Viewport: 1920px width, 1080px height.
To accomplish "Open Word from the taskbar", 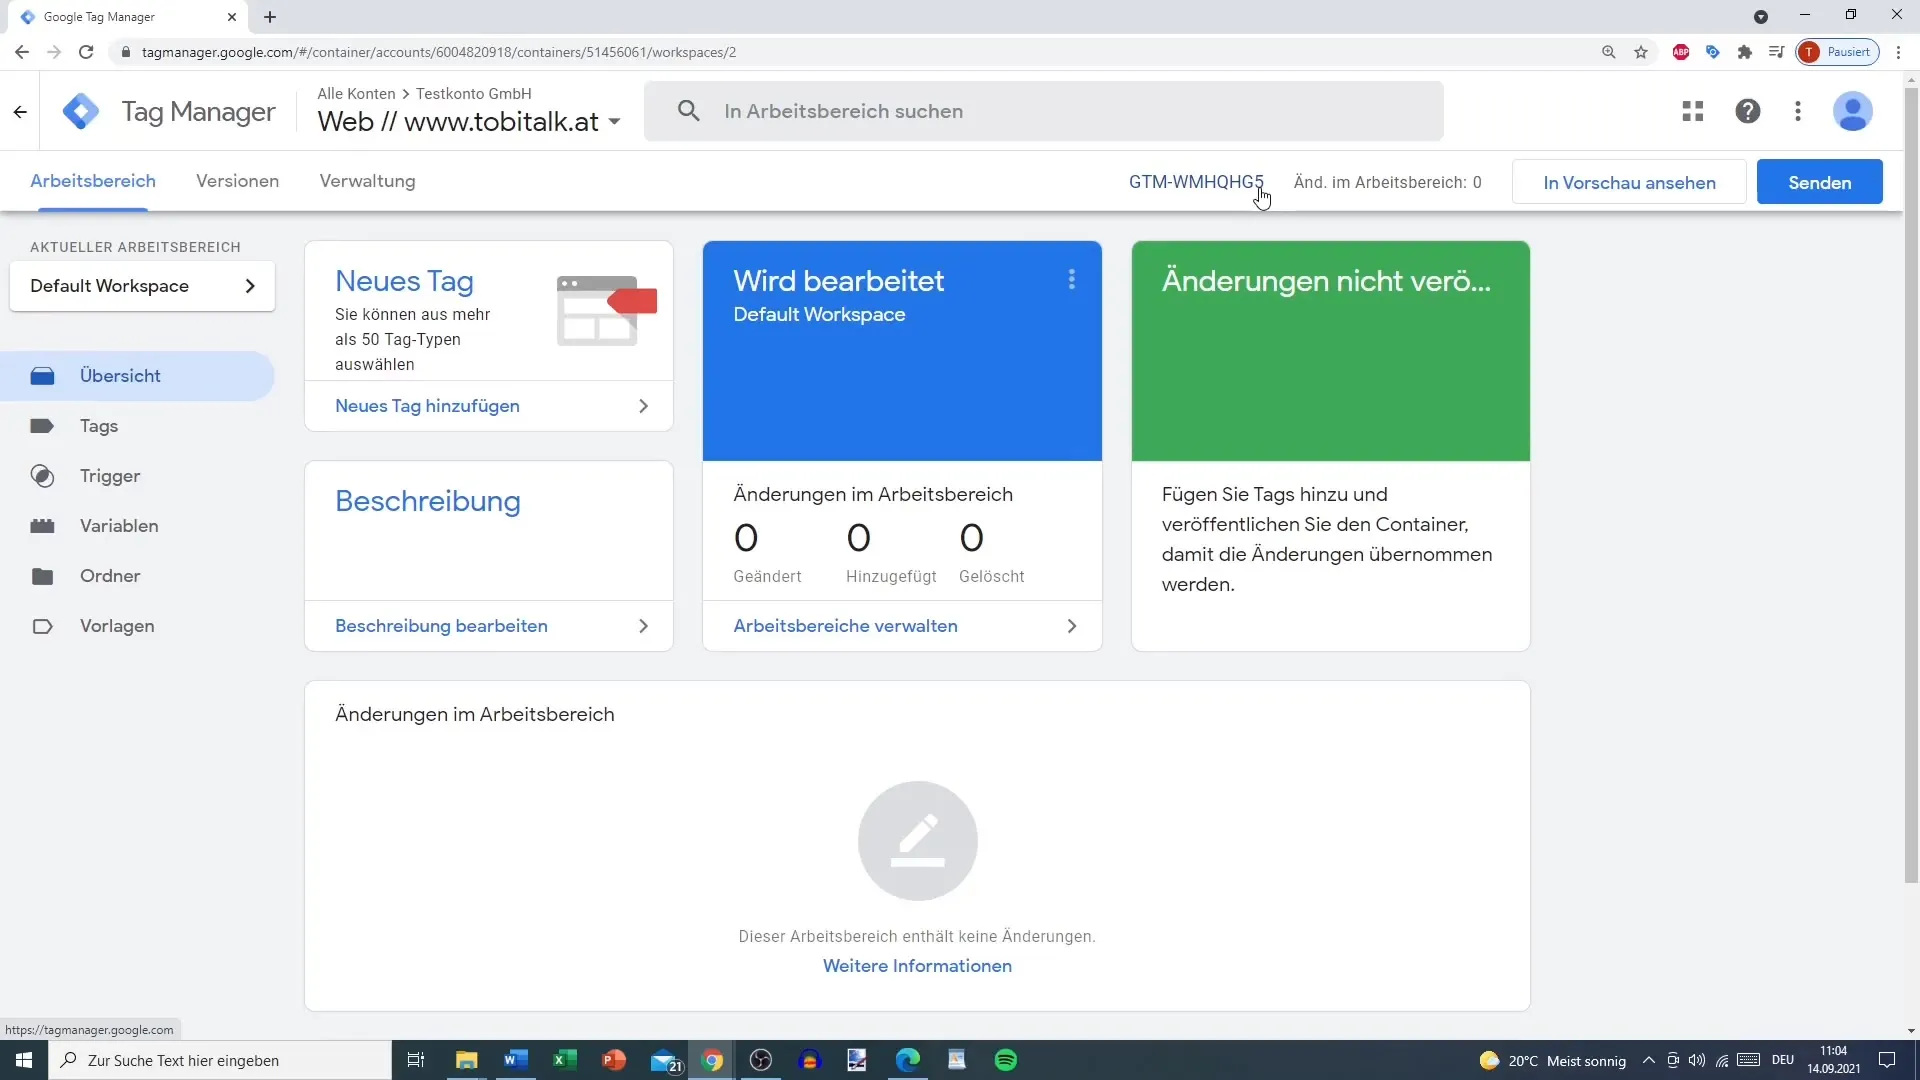I will [516, 1060].
